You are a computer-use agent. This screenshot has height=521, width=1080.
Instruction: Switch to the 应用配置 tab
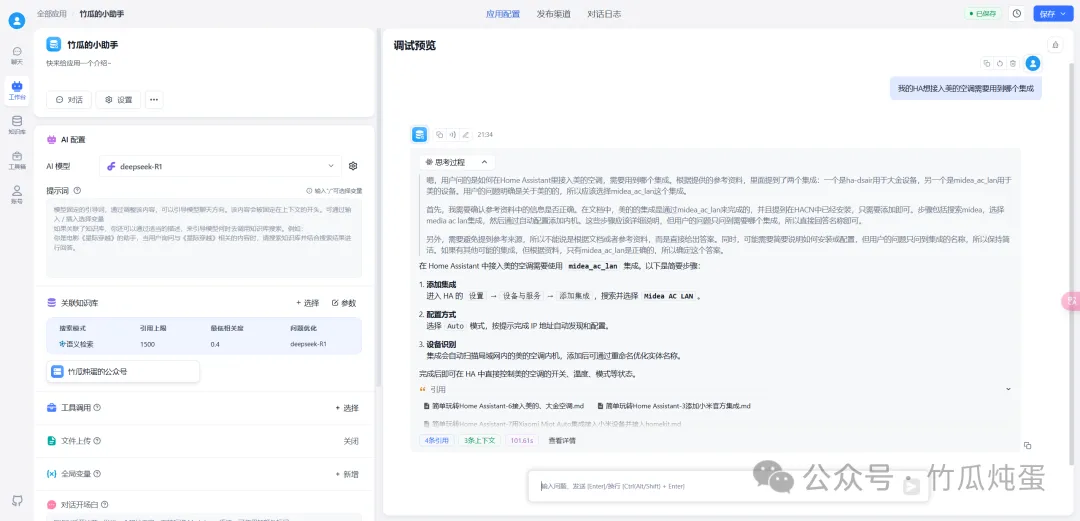[503, 14]
